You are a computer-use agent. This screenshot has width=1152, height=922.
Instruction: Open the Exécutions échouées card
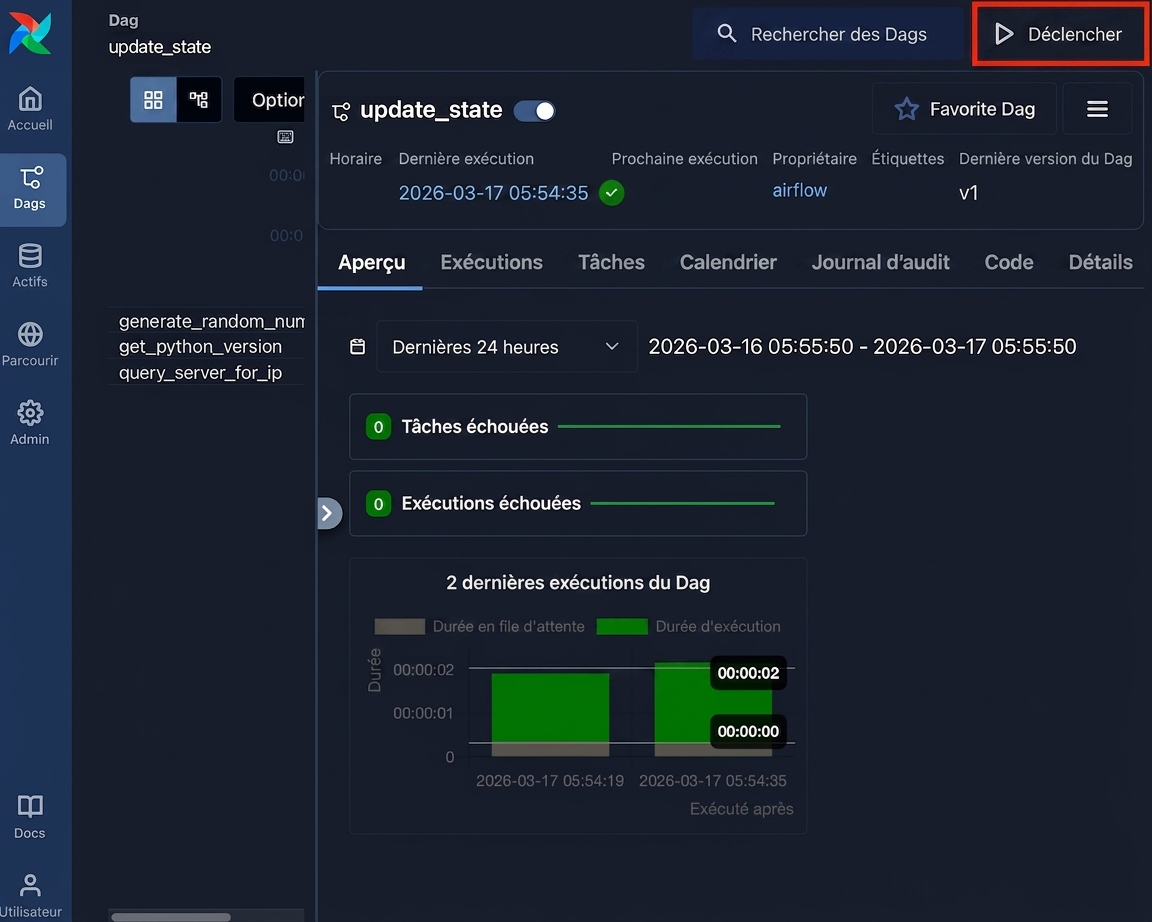577,503
